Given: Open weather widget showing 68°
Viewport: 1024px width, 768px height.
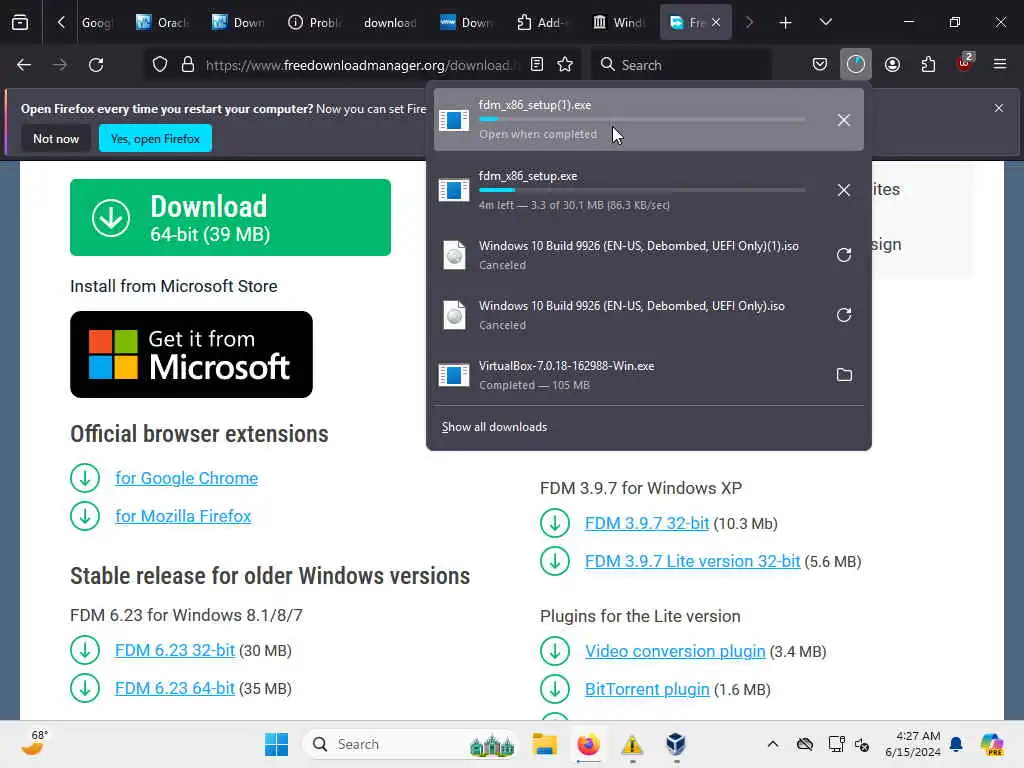Looking at the screenshot, I should tap(34, 744).
